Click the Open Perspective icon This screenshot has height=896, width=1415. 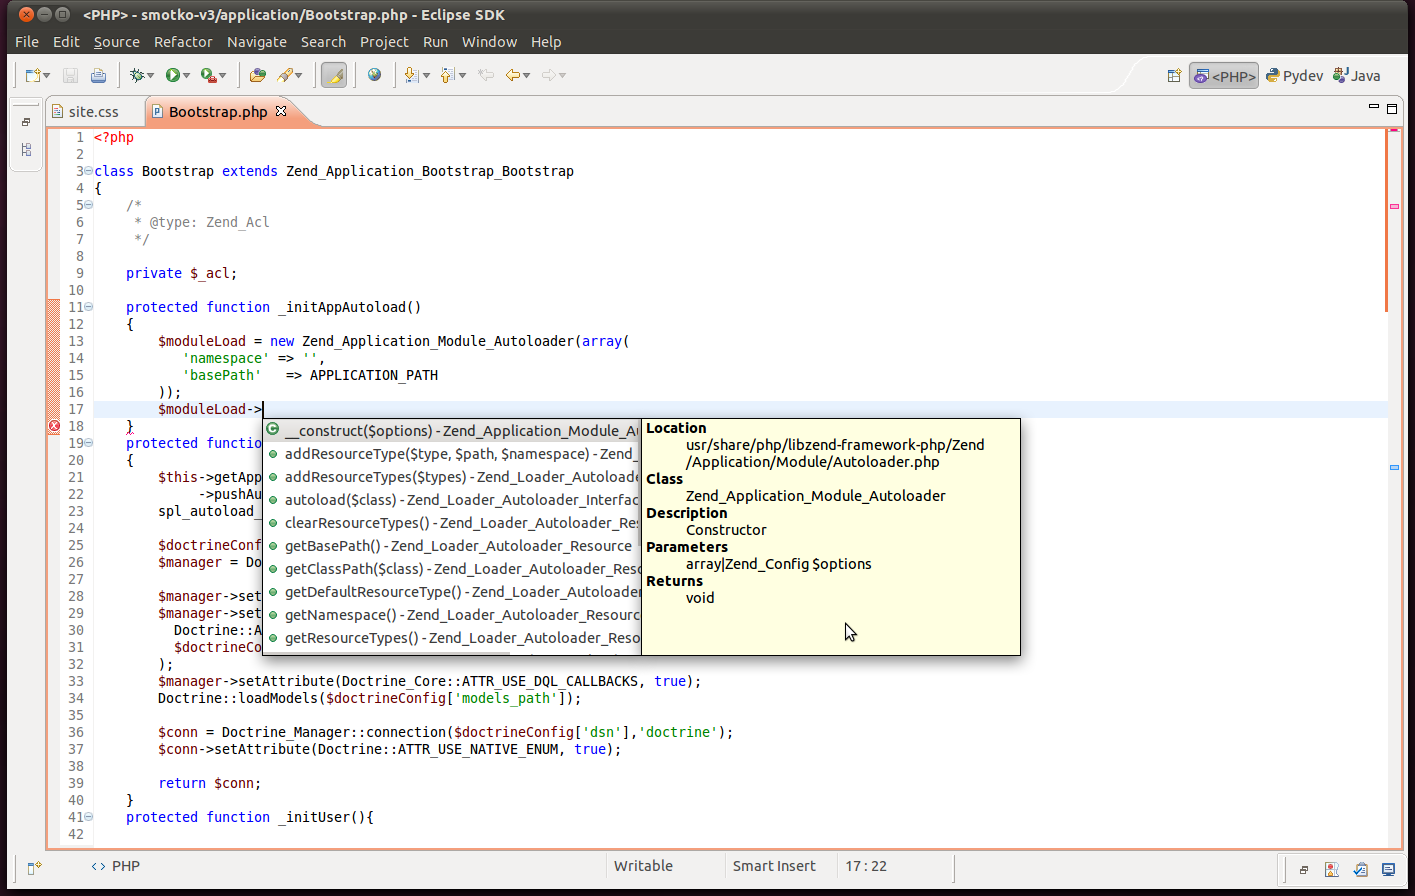[1174, 76]
